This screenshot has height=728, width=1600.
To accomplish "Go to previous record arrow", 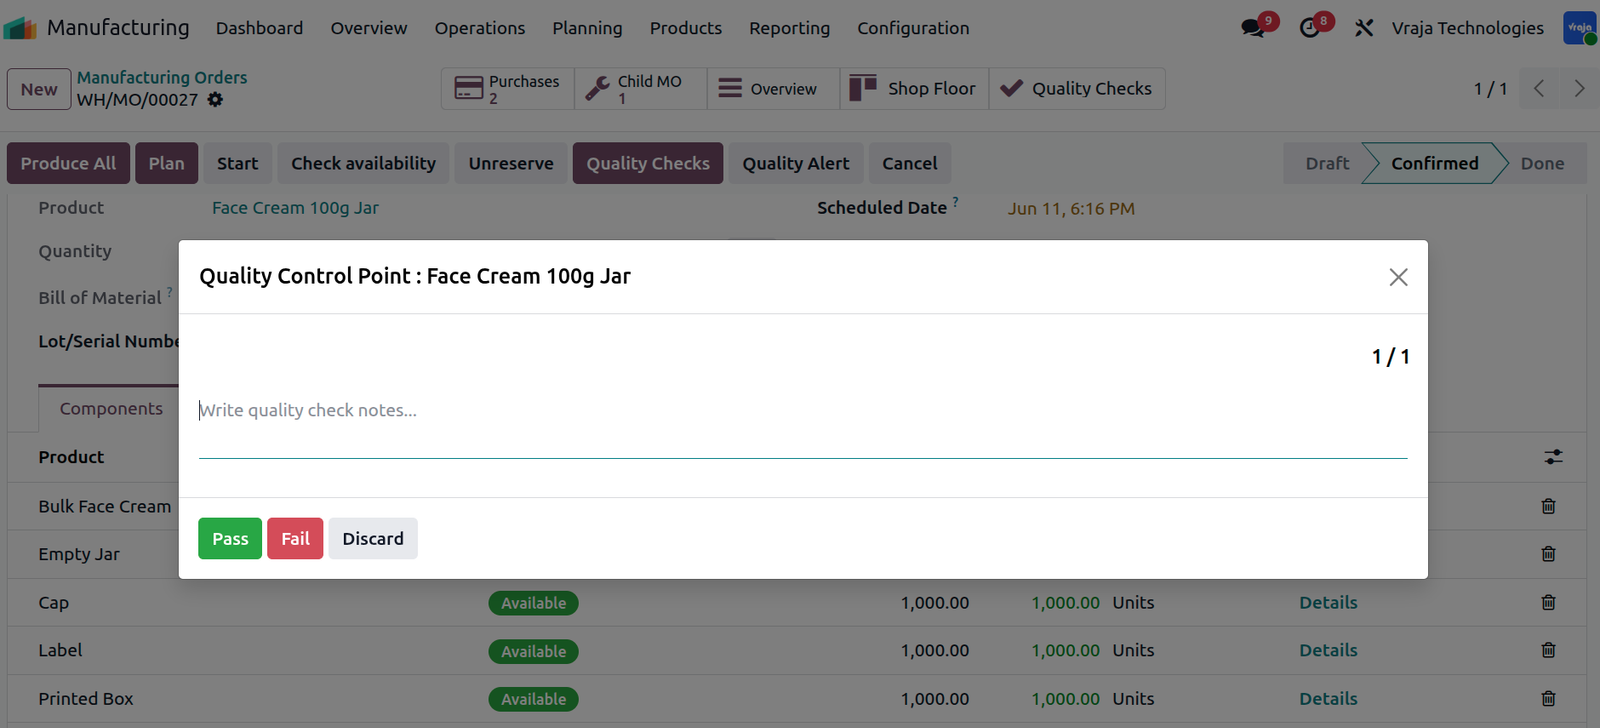I will 1539,89.
